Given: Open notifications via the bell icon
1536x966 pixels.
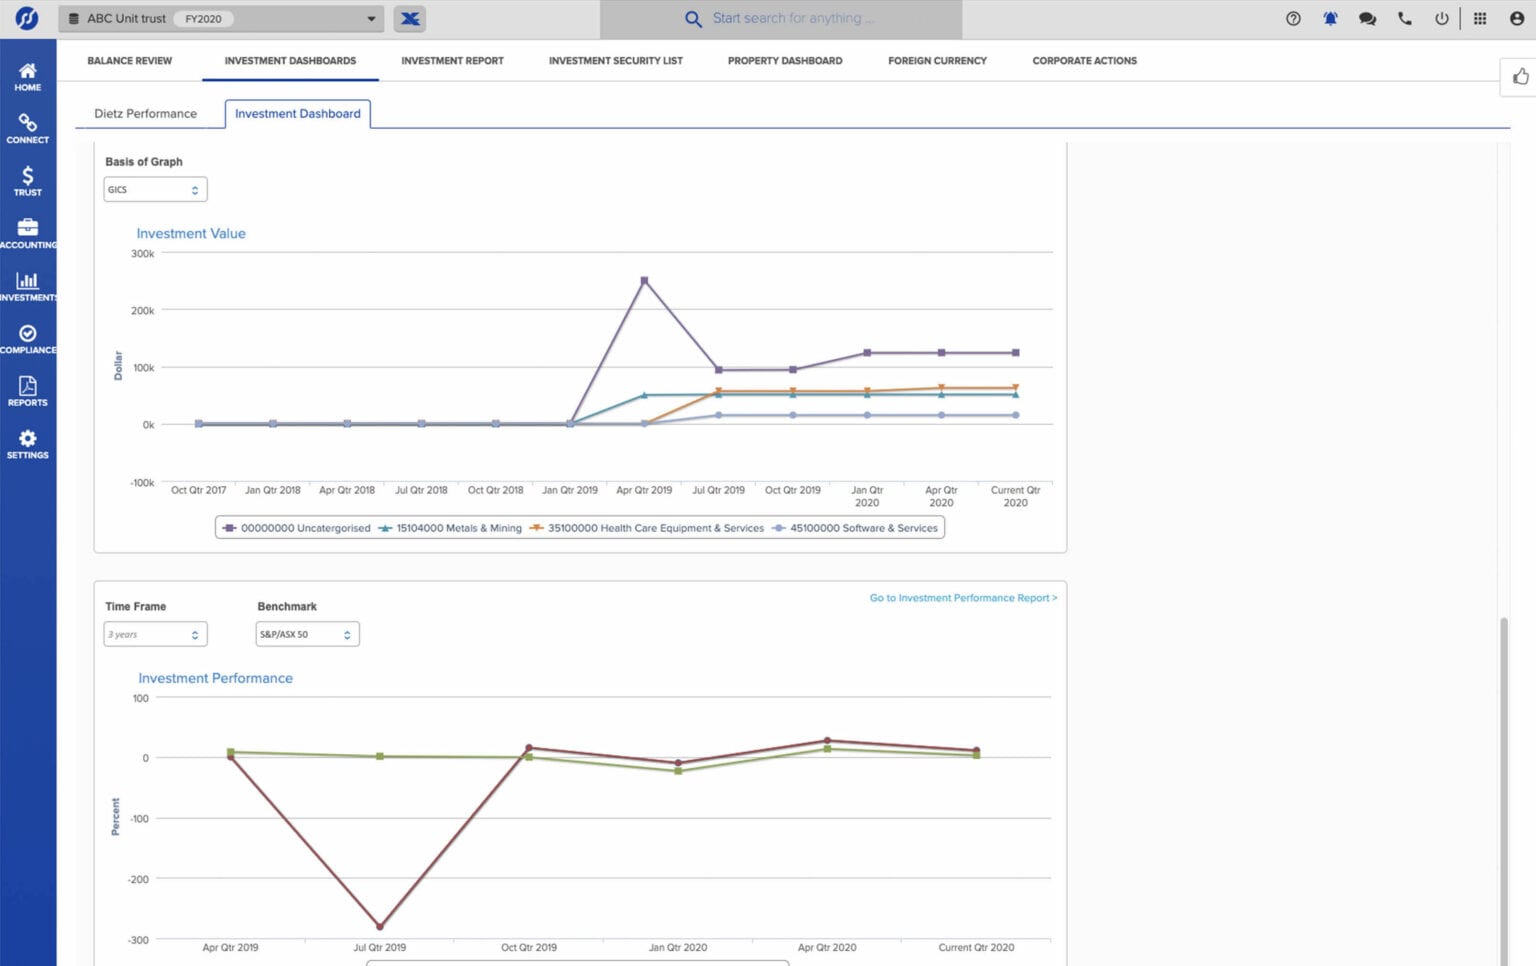Looking at the screenshot, I should [x=1330, y=18].
